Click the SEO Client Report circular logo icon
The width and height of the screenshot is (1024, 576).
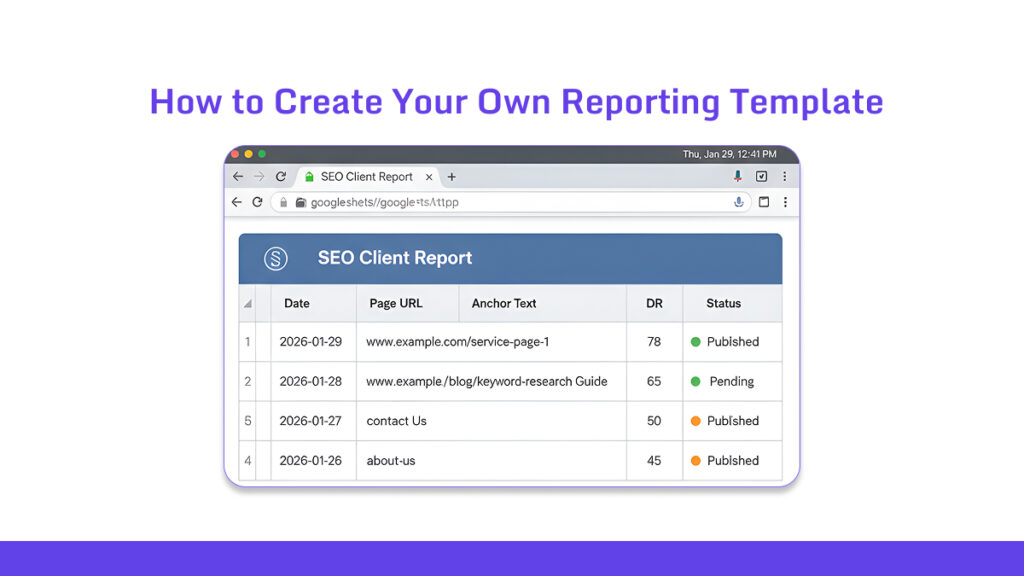tap(275, 257)
